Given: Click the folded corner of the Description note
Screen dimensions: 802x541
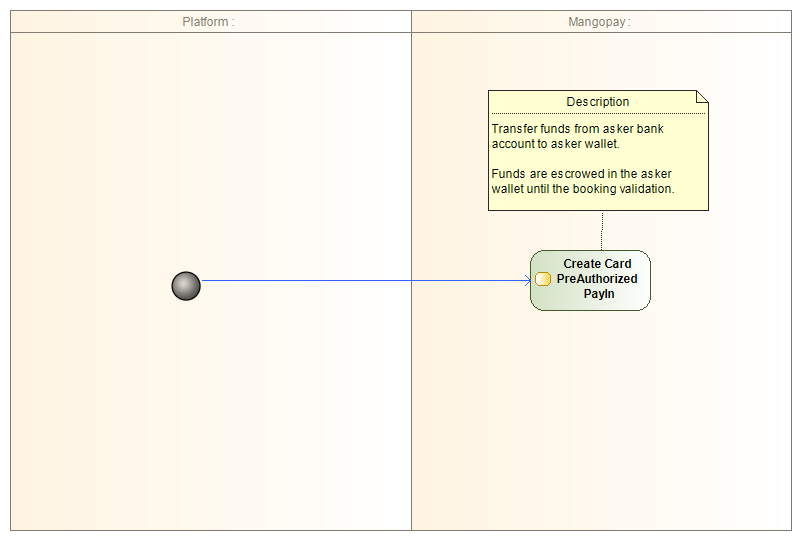Looking at the screenshot, I should coord(702,96).
